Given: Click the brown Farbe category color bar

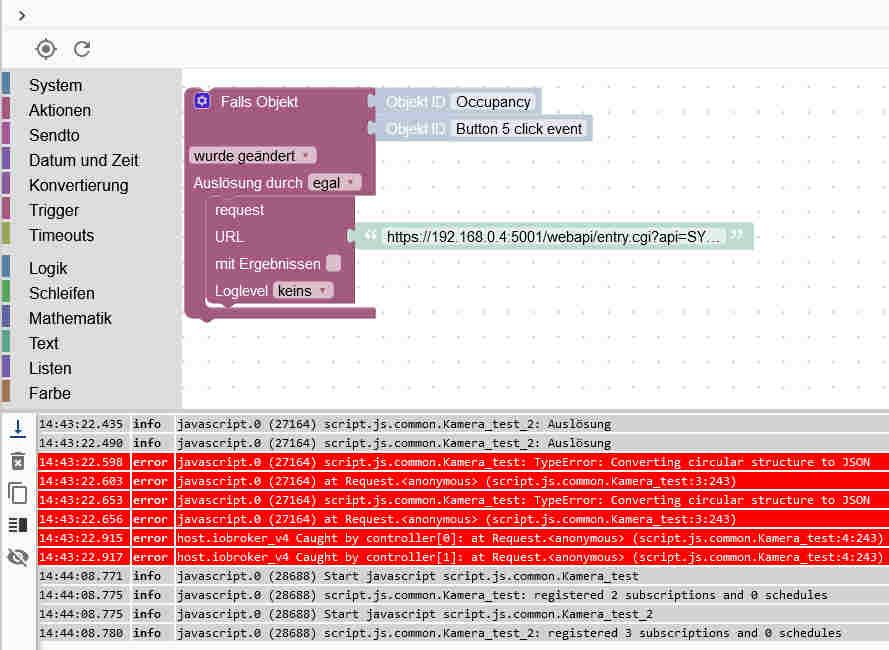Looking at the screenshot, I should (x=6, y=392).
